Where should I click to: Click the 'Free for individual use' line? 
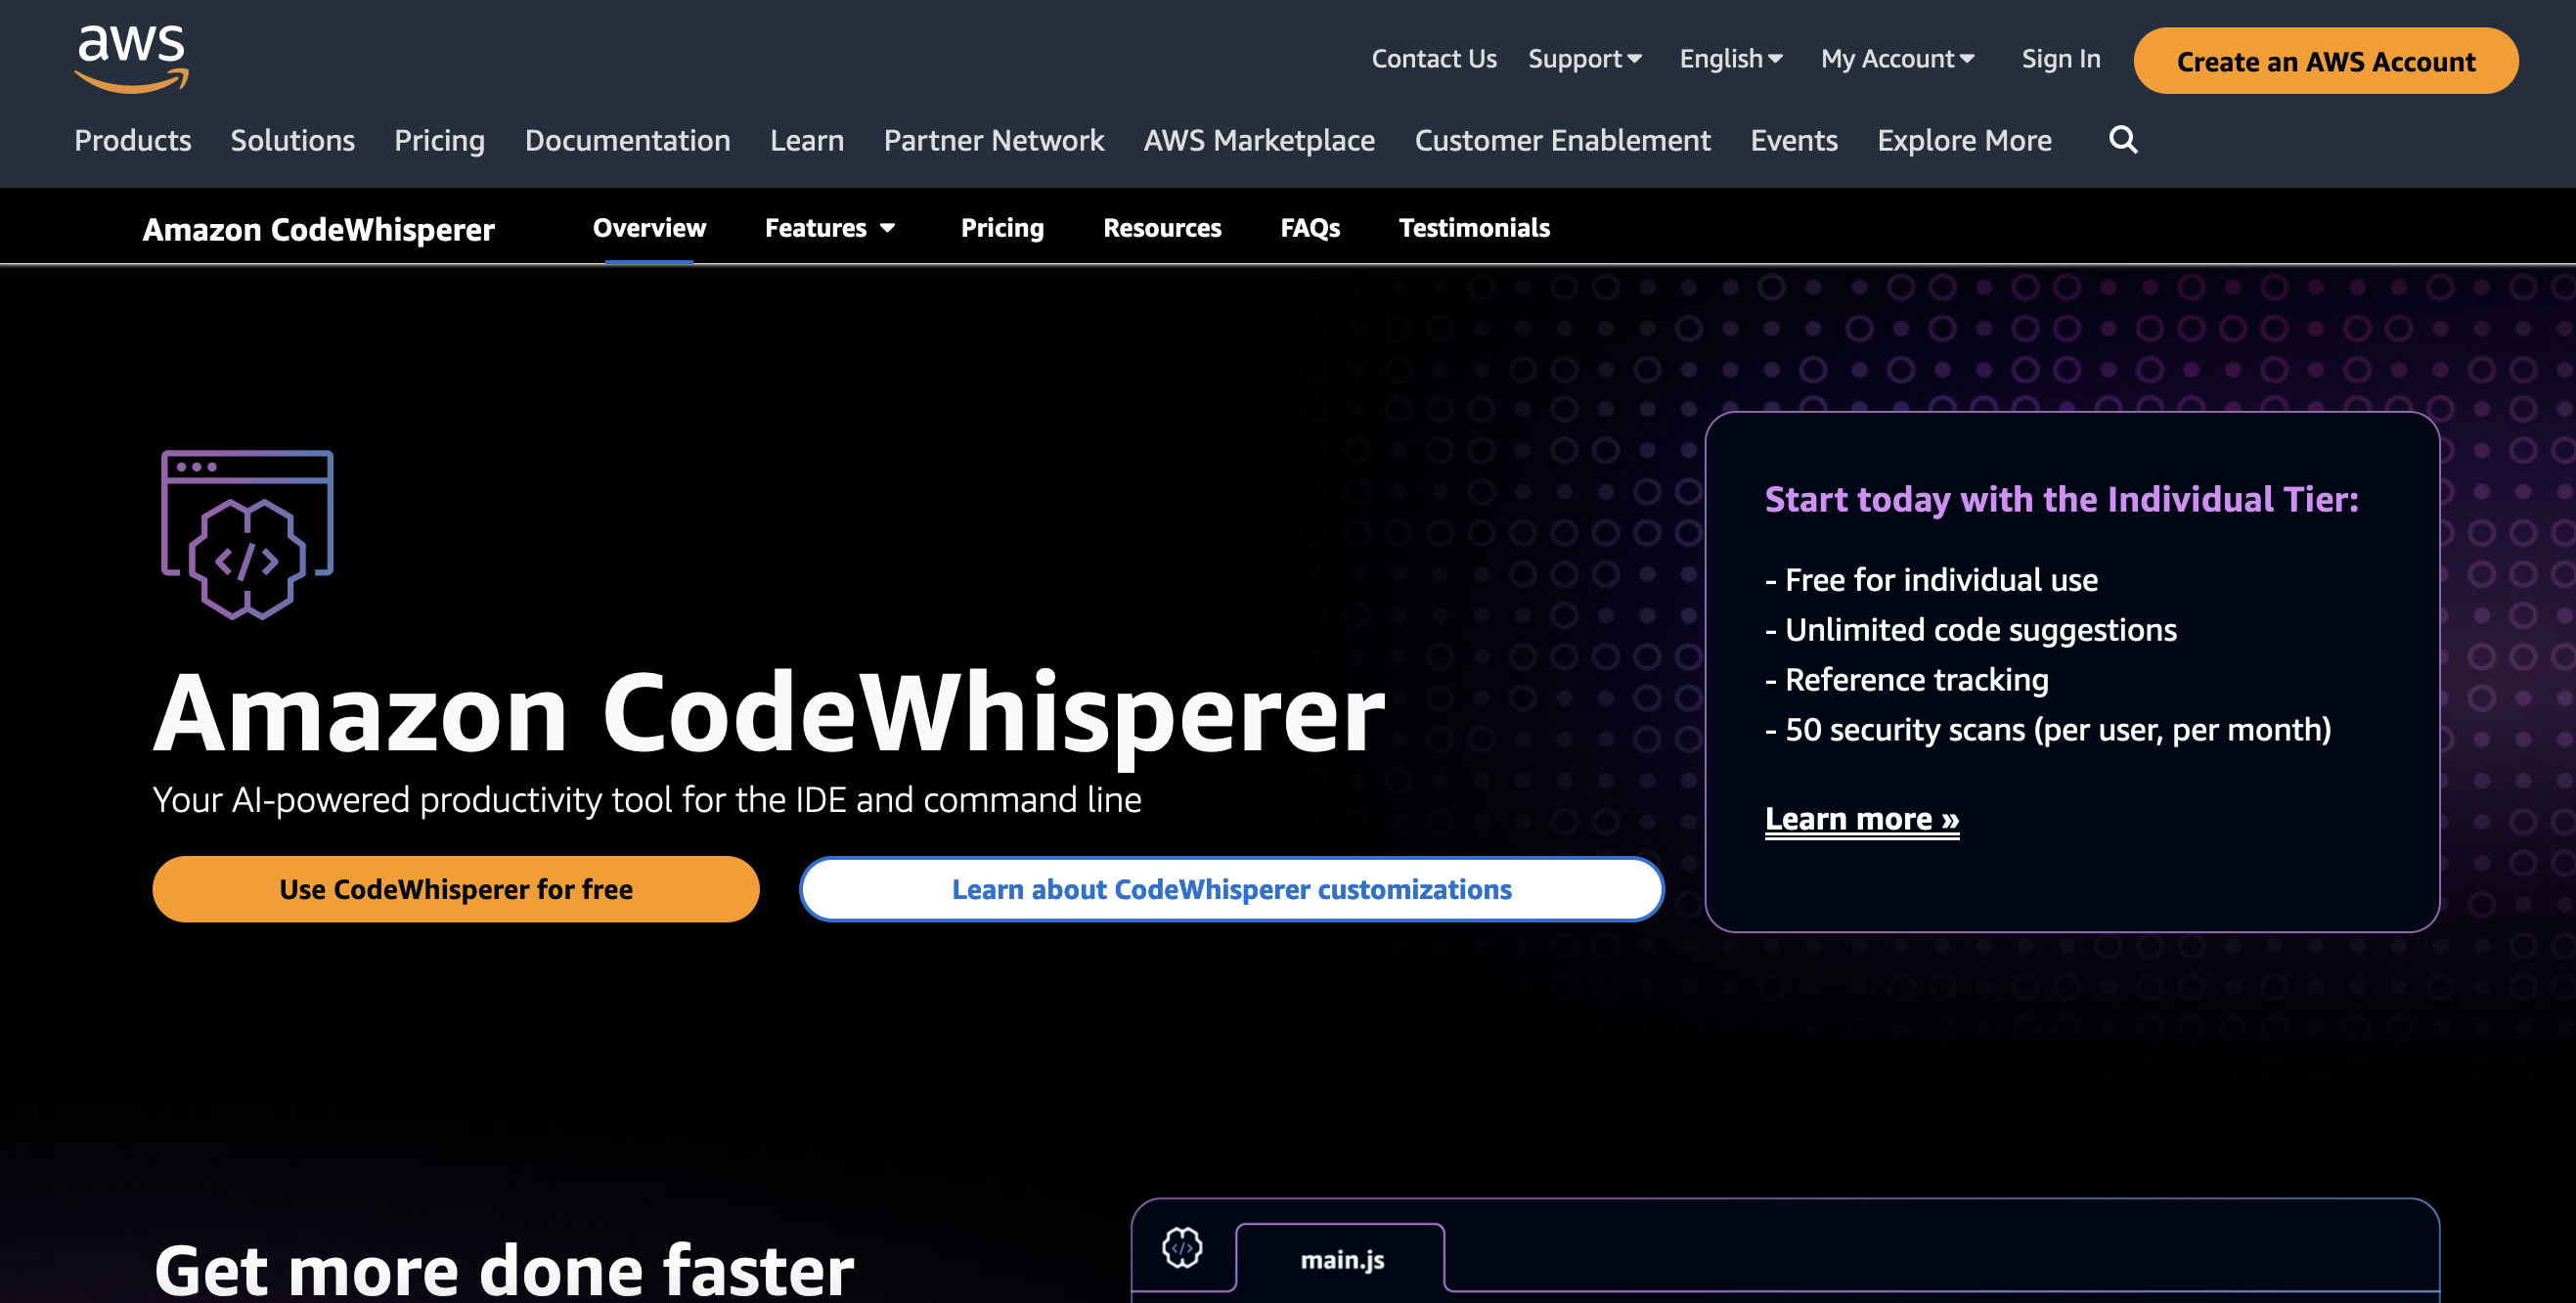[x=1931, y=580]
